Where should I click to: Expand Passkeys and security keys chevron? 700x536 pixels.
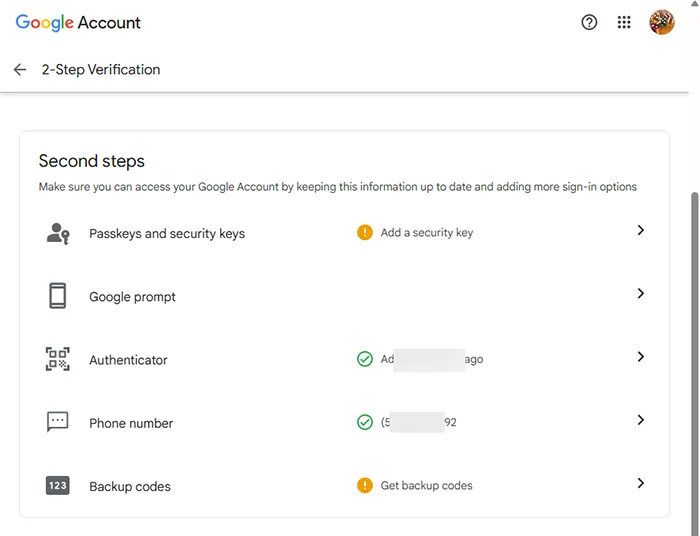(641, 230)
